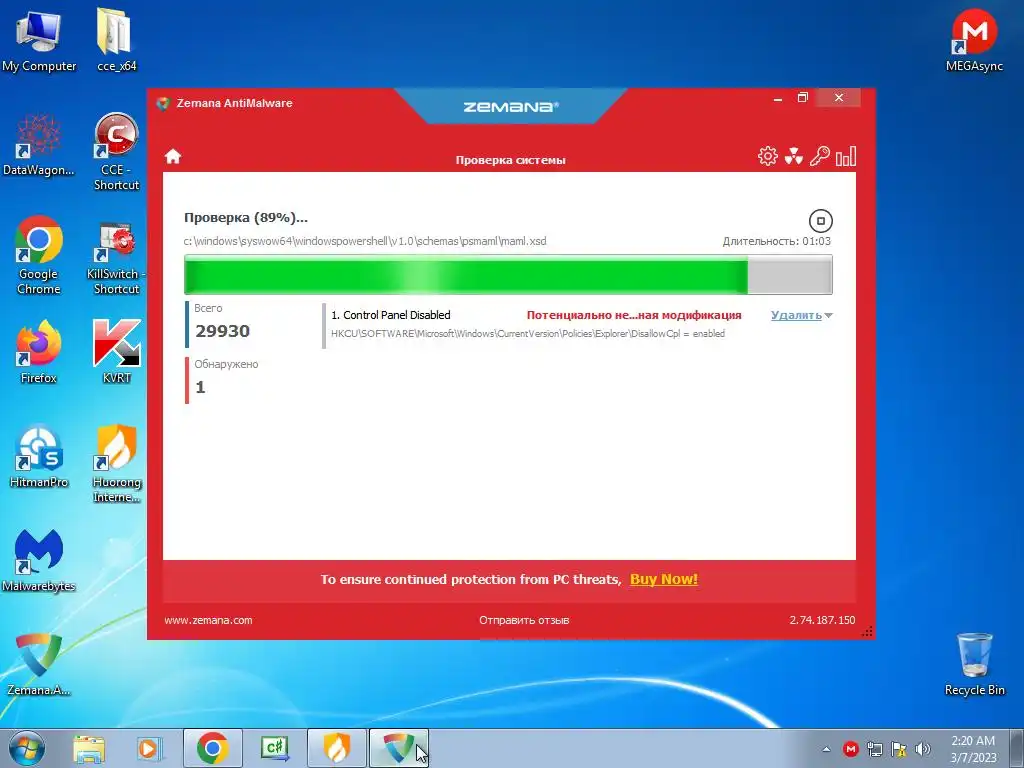Click the Длительность: 01:03 duration text
The height and width of the screenshot is (768, 1024).
(776, 241)
